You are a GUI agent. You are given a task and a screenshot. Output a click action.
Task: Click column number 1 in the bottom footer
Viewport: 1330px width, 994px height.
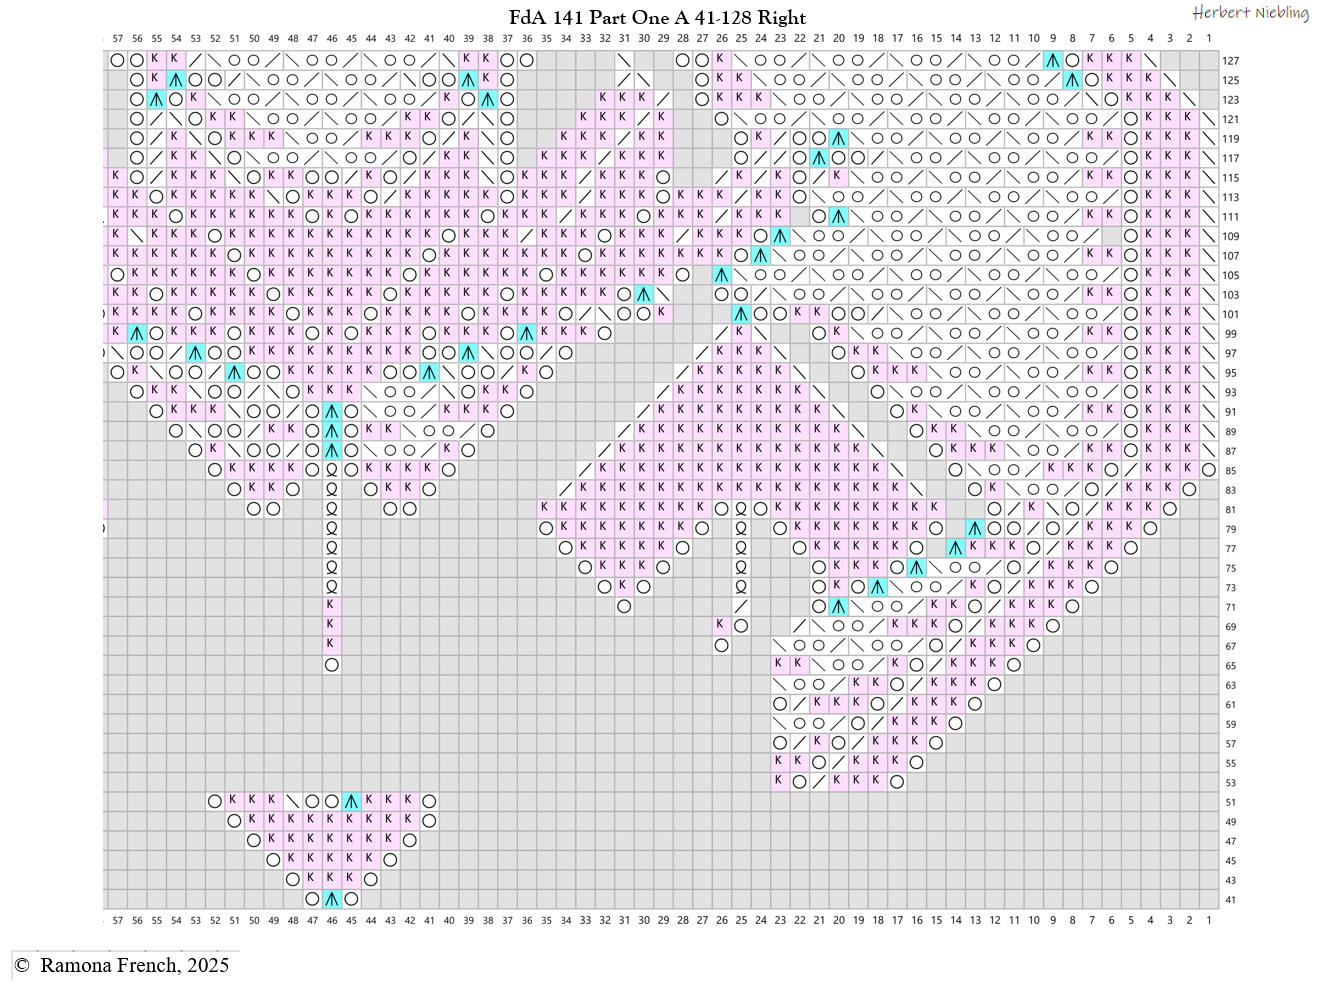tap(1209, 920)
